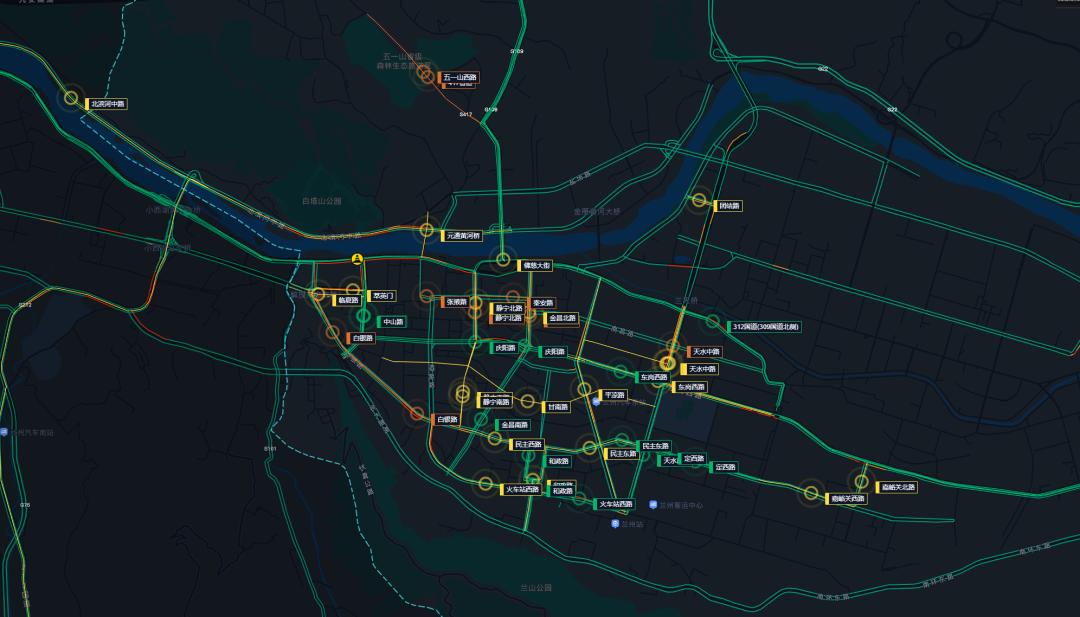Click the ring marker next to 团结路 label
This screenshot has width=1080, height=617.
[x=701, y=199]
